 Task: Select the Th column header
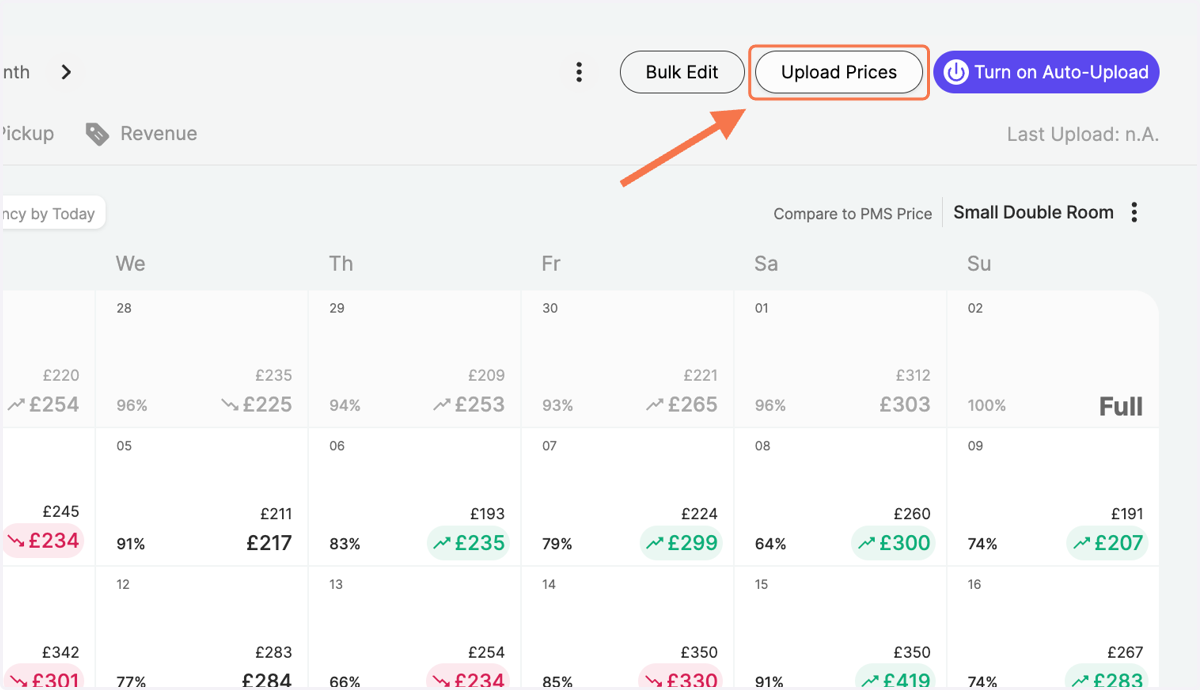(341, 263)
